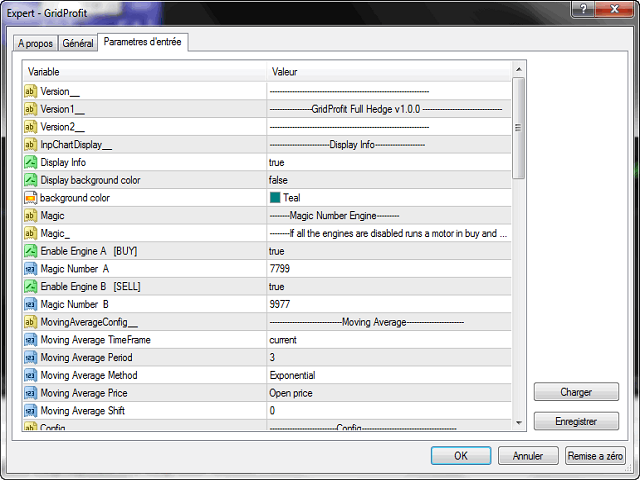Click the Annuler button
This screenshot has width=640, height=480.
click(528, 456)
